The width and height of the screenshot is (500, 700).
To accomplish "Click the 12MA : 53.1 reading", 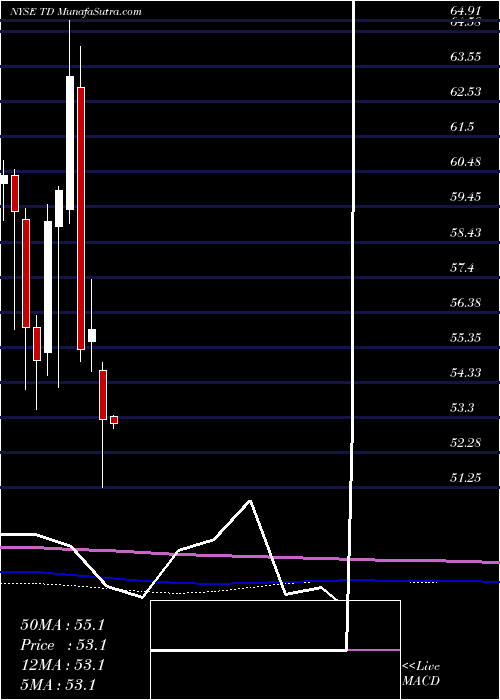I will pos(62,665).
